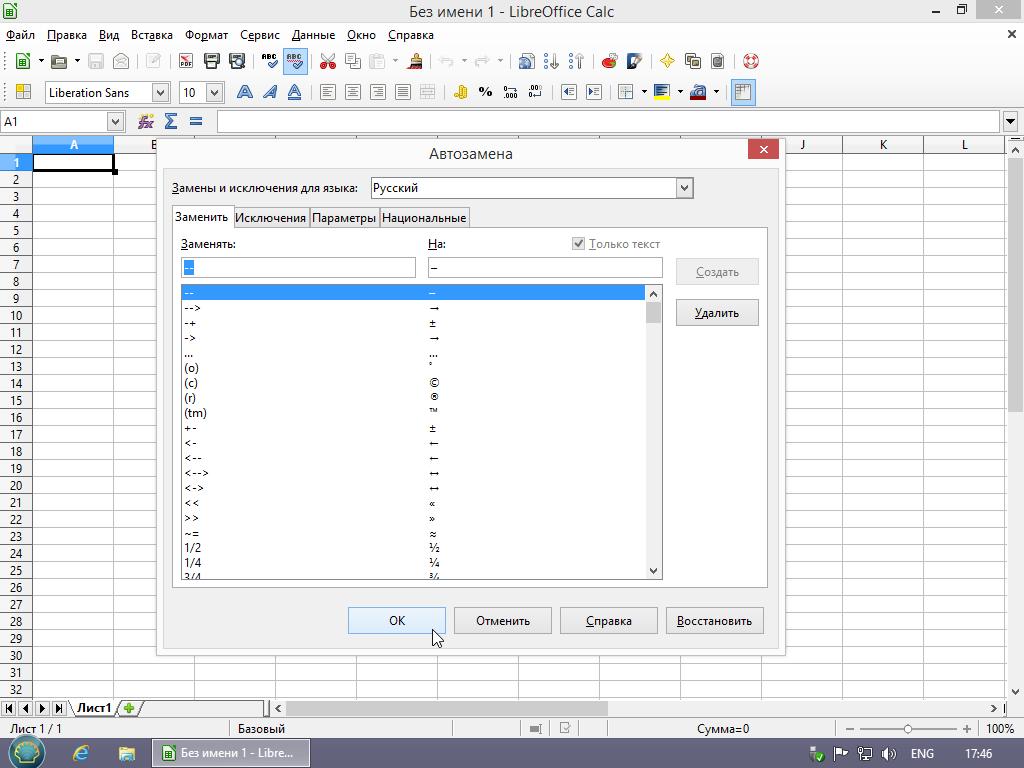Sort ascending

pos(551,61)
